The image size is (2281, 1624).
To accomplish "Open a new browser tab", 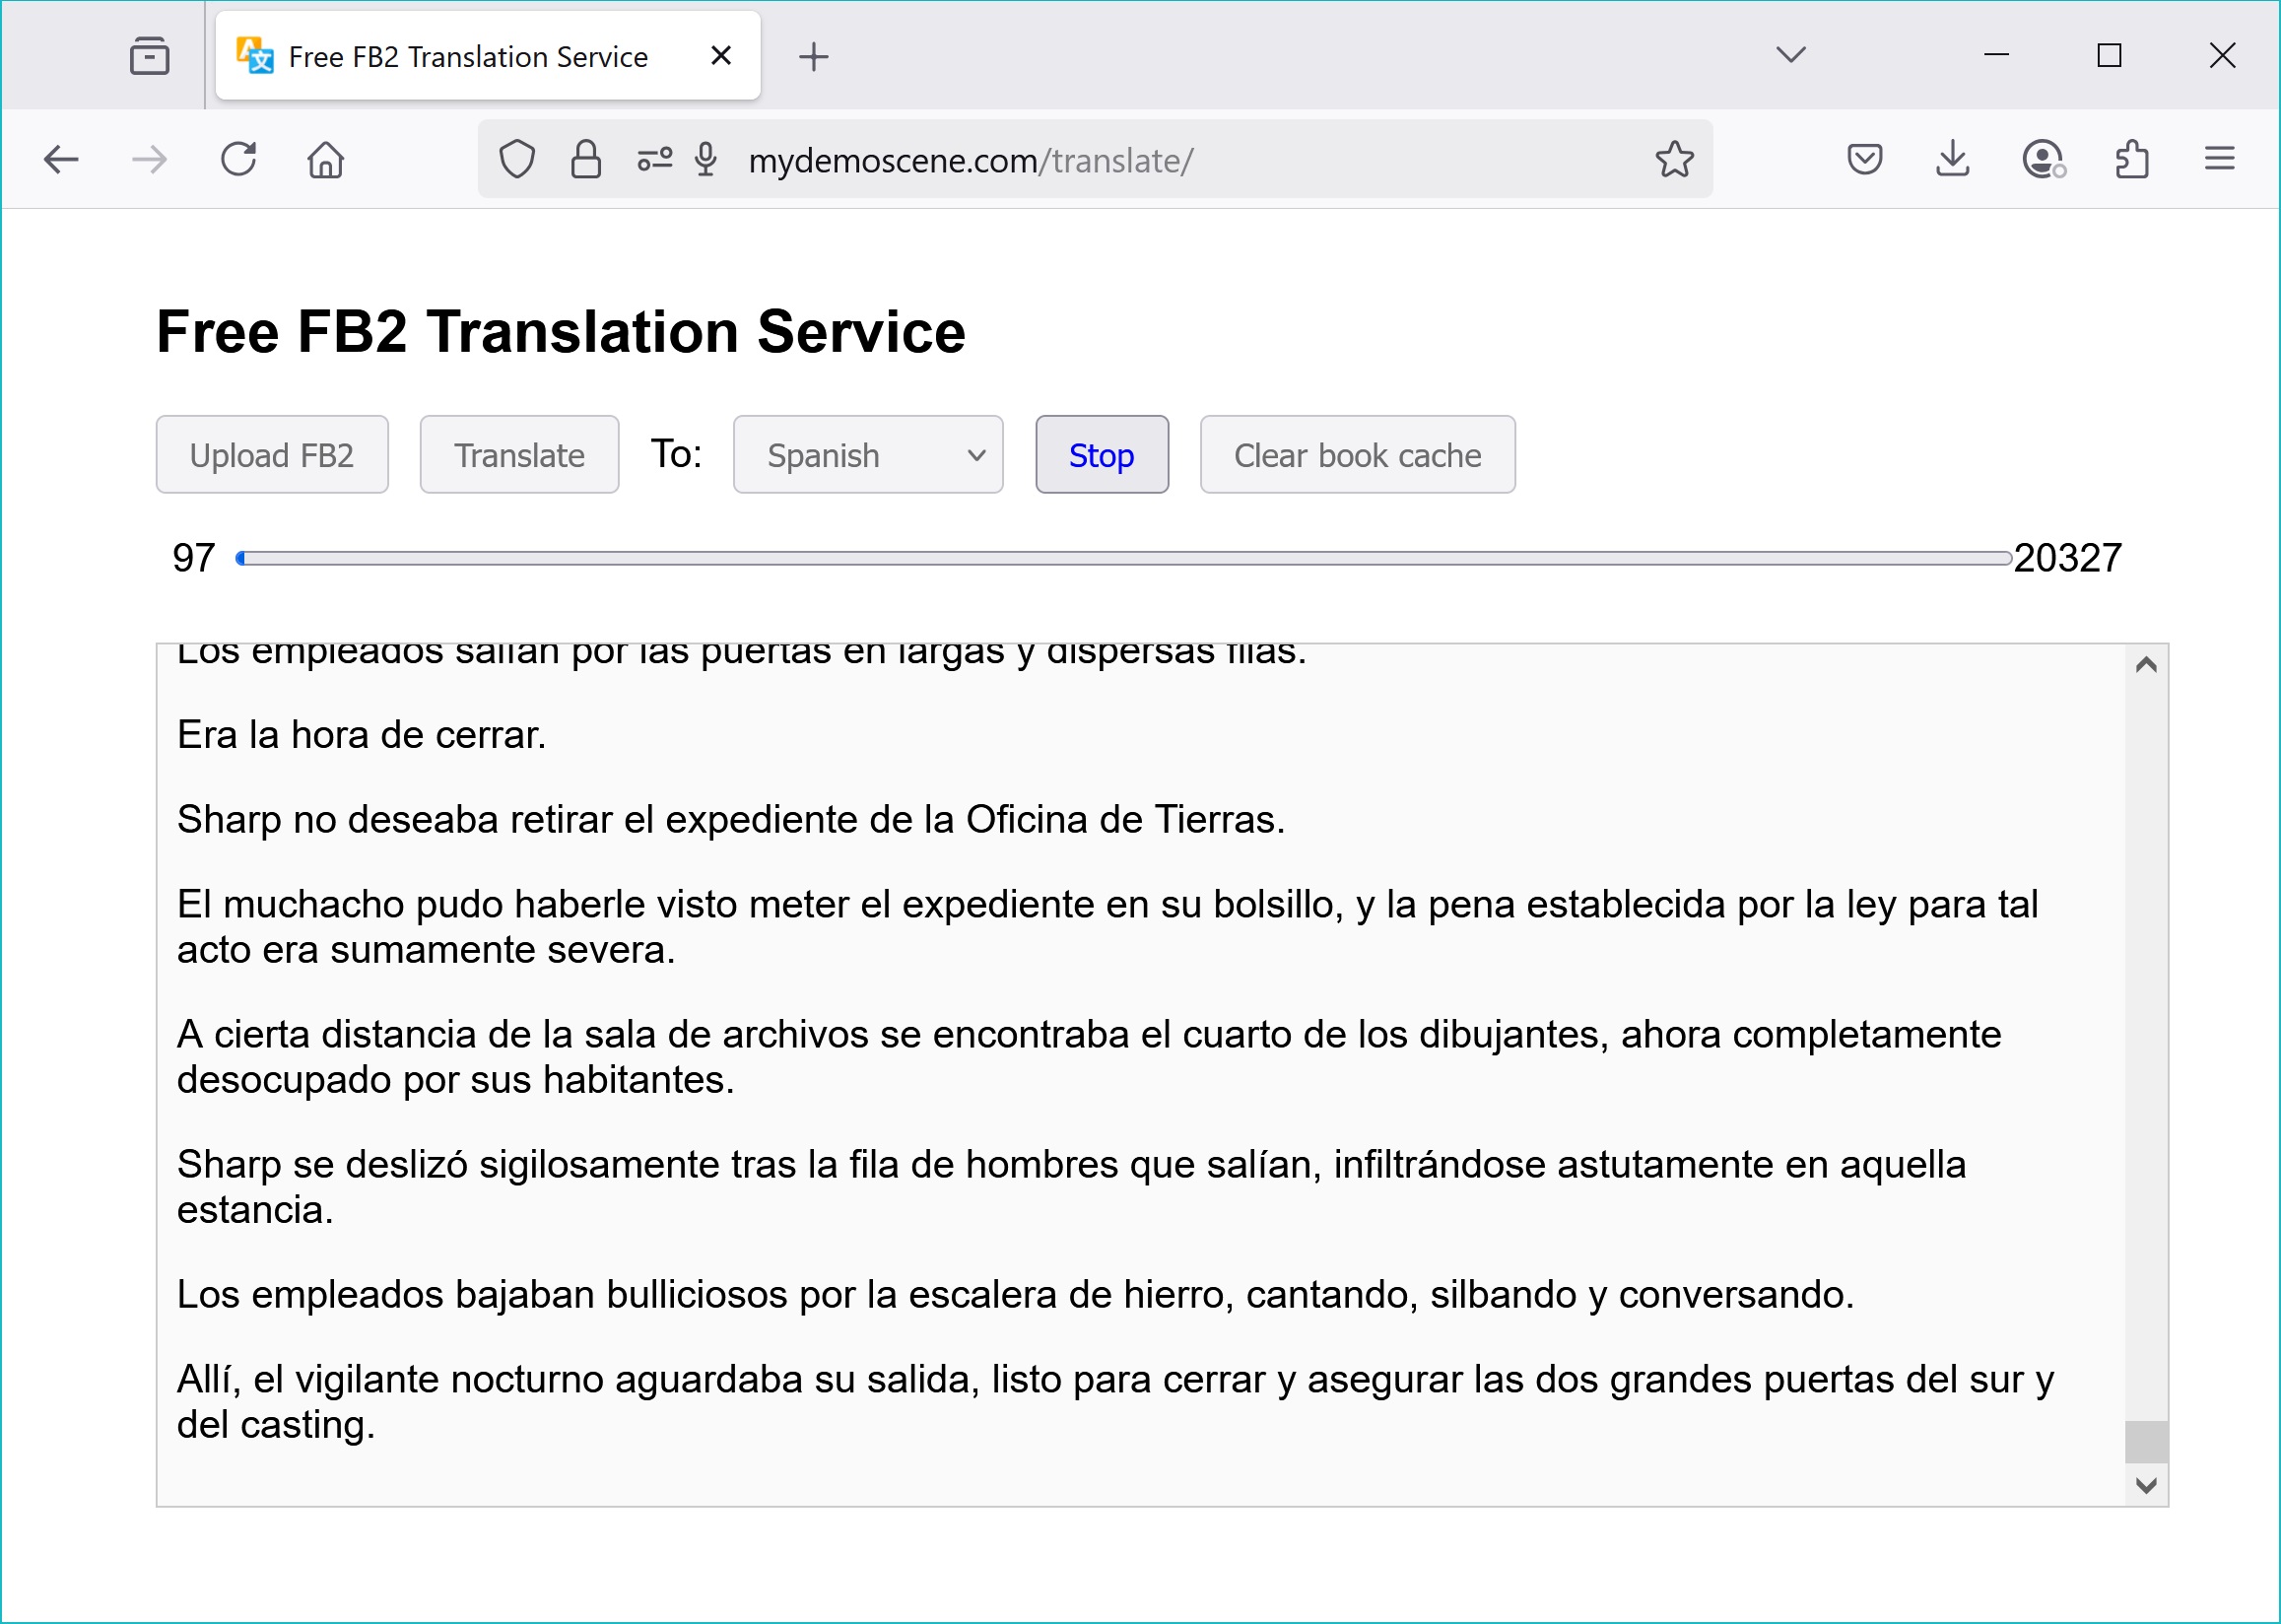I will click(x=813, y=56).
